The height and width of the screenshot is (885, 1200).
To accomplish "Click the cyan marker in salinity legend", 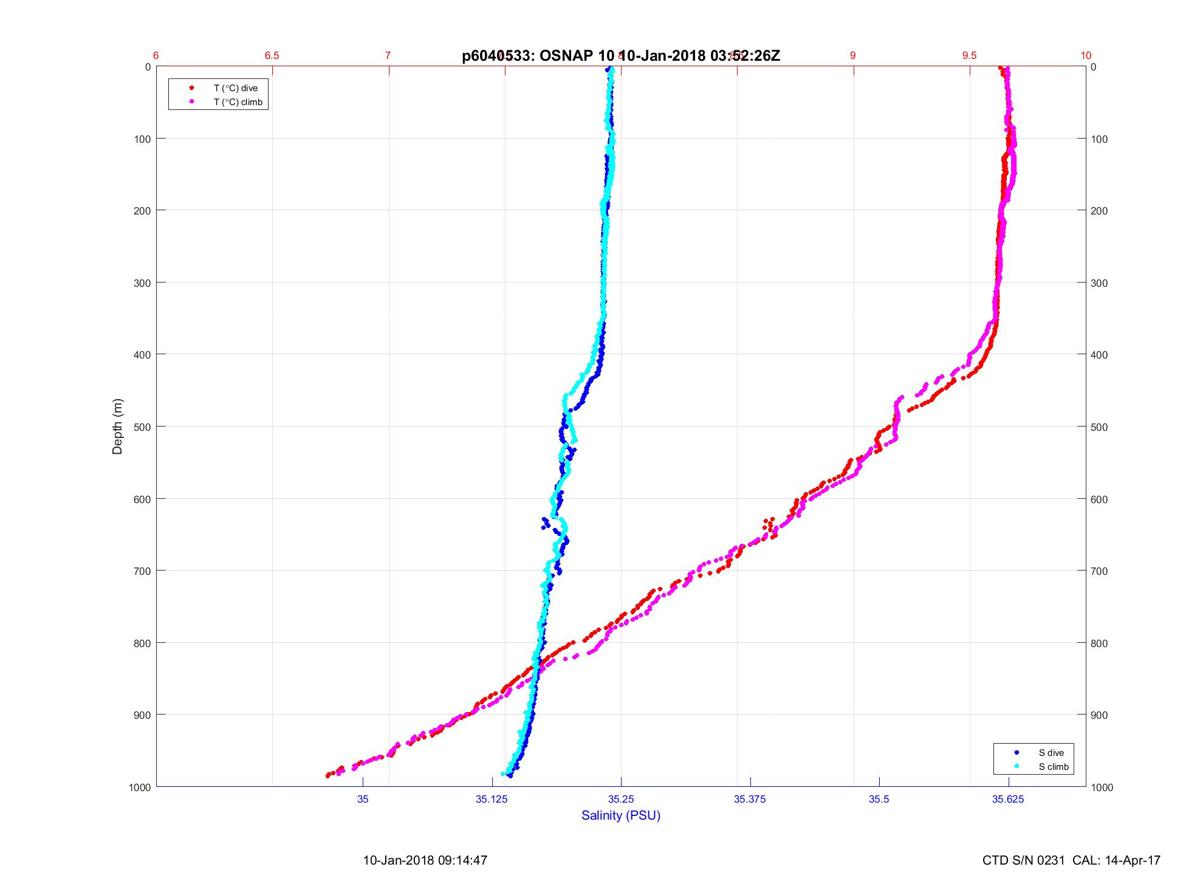I will 1016,766.
